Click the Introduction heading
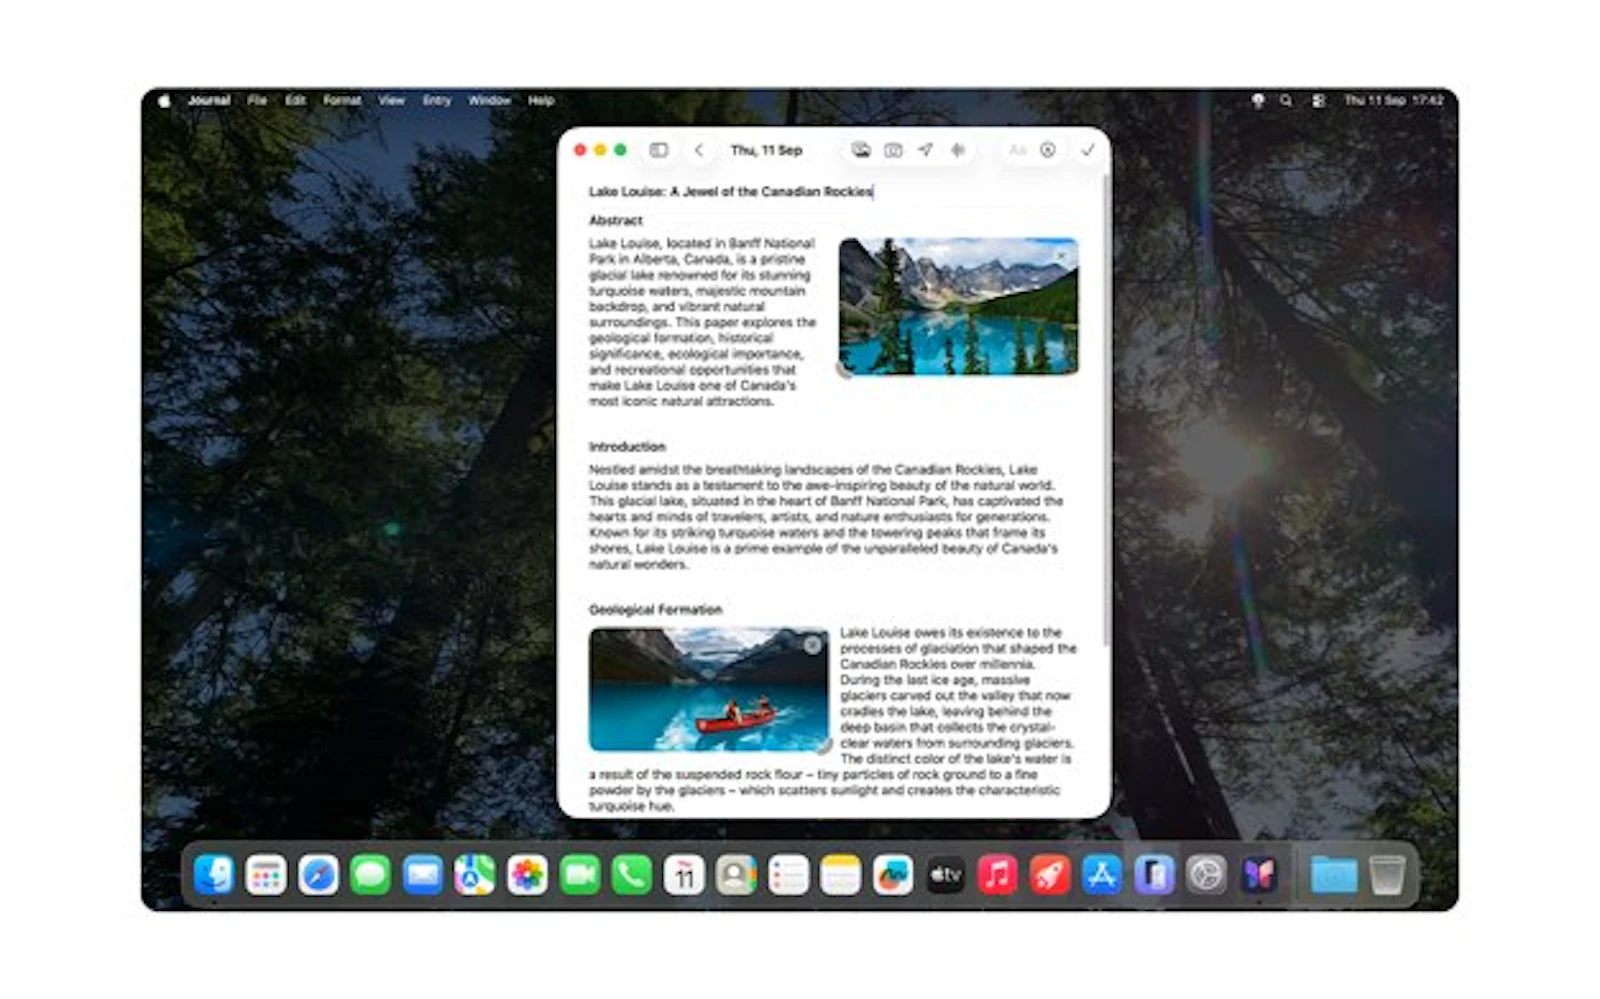This screenshot has width=1600, height=999. click(x=627, y=447)
